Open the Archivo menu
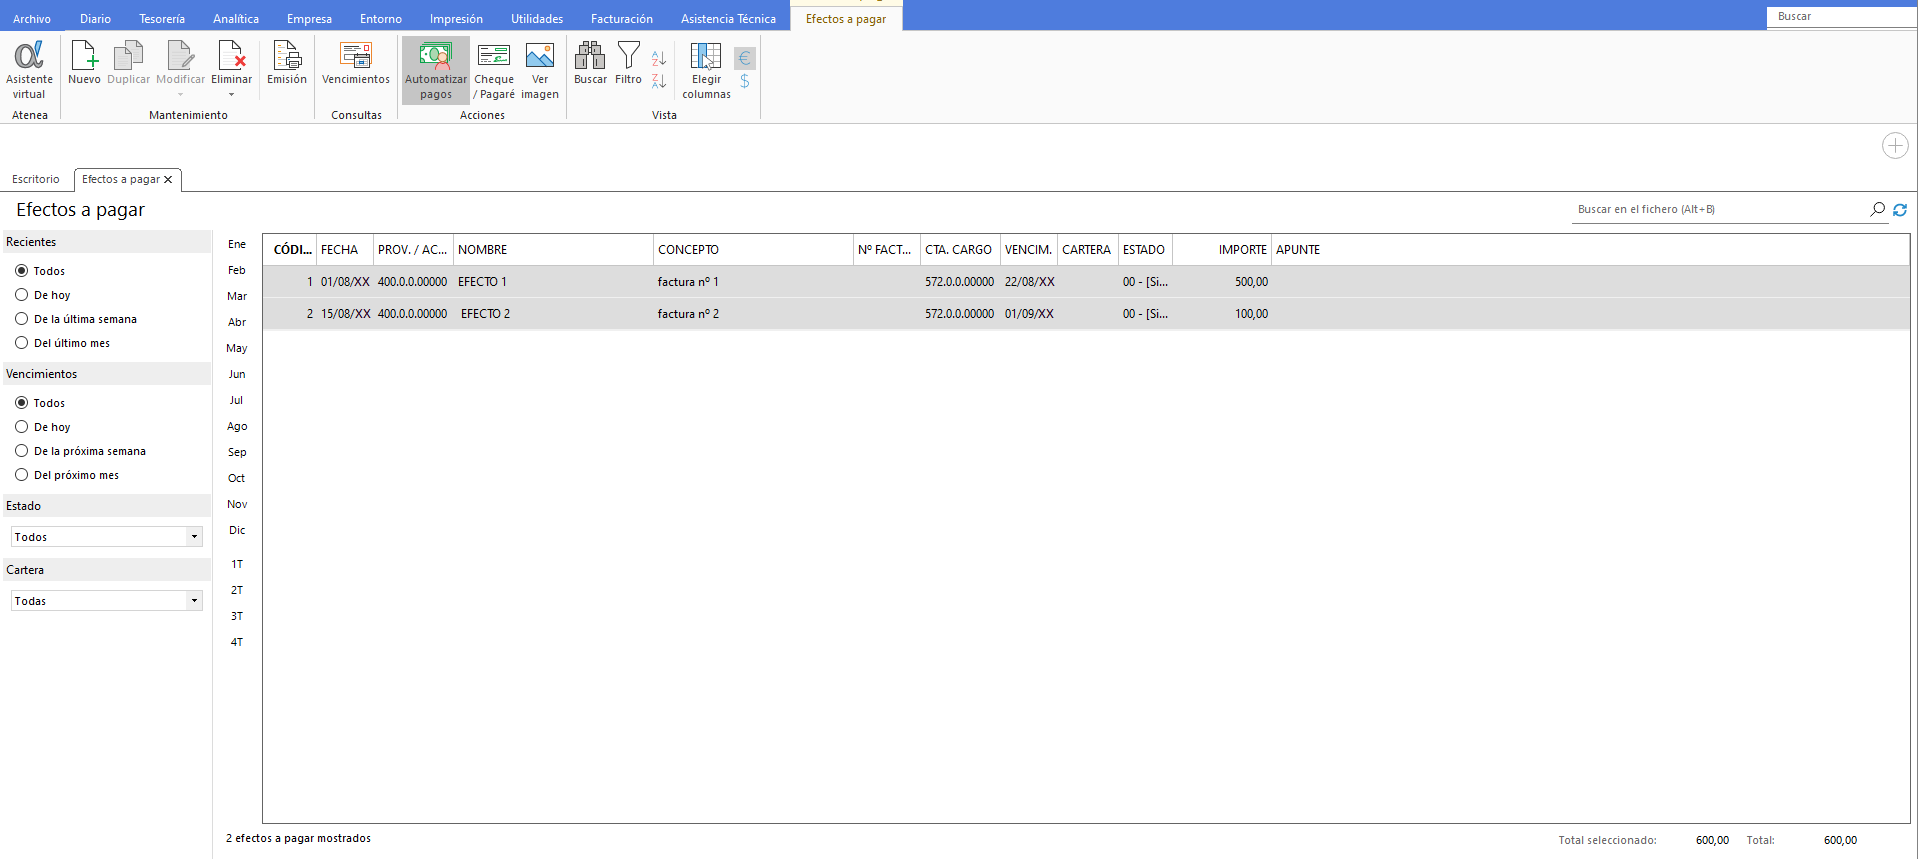The height and width of the screenshot is (859, 1918). click(x=32, y=19)
